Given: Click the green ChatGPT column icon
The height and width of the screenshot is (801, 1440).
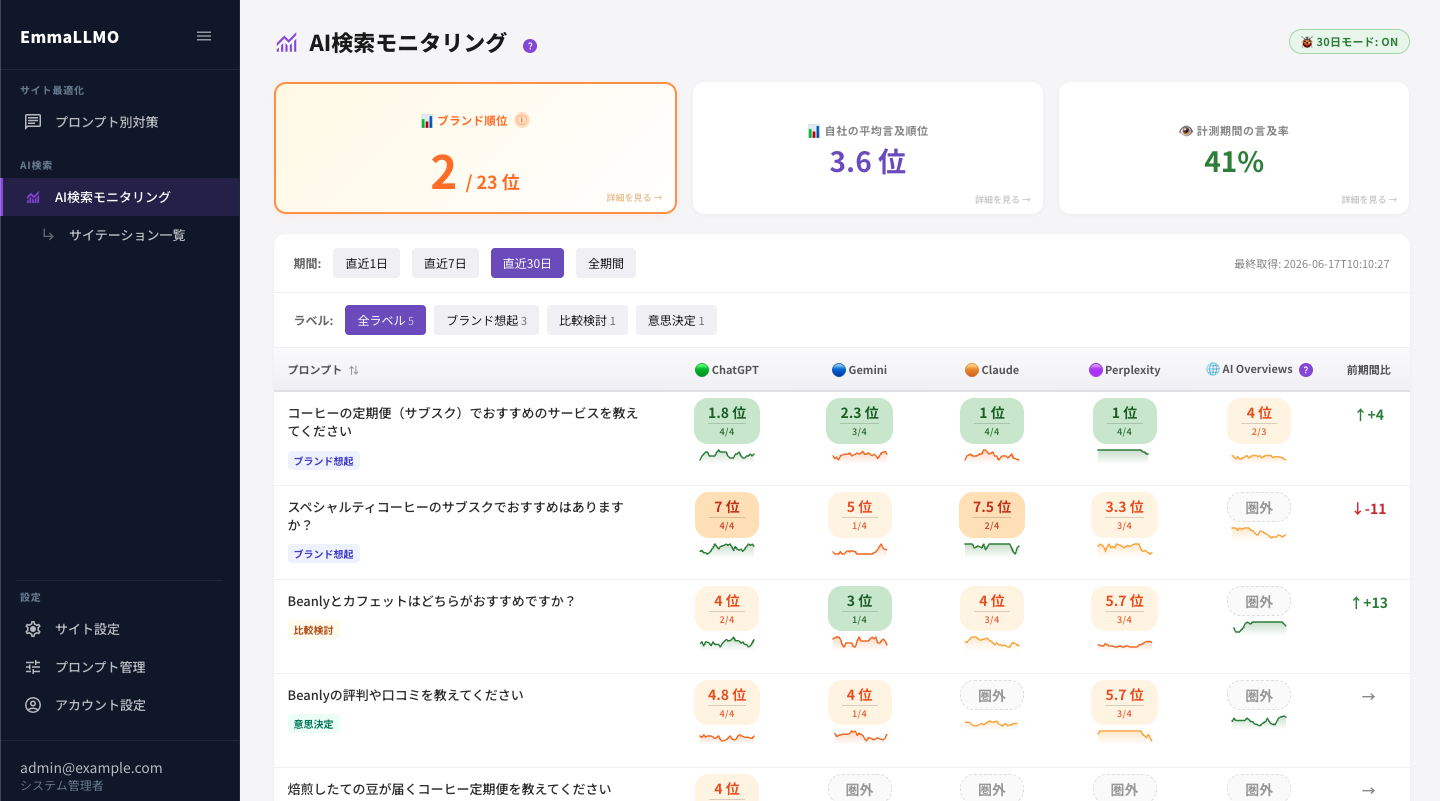Looking at the screenshot, I should (702, 370).
